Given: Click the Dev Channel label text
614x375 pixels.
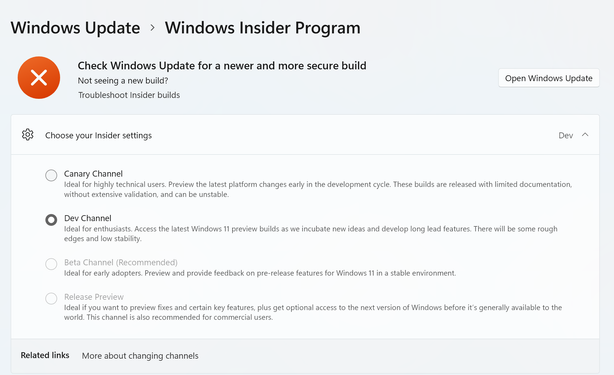Looking at the screenshot, I should tap(88, 218).
